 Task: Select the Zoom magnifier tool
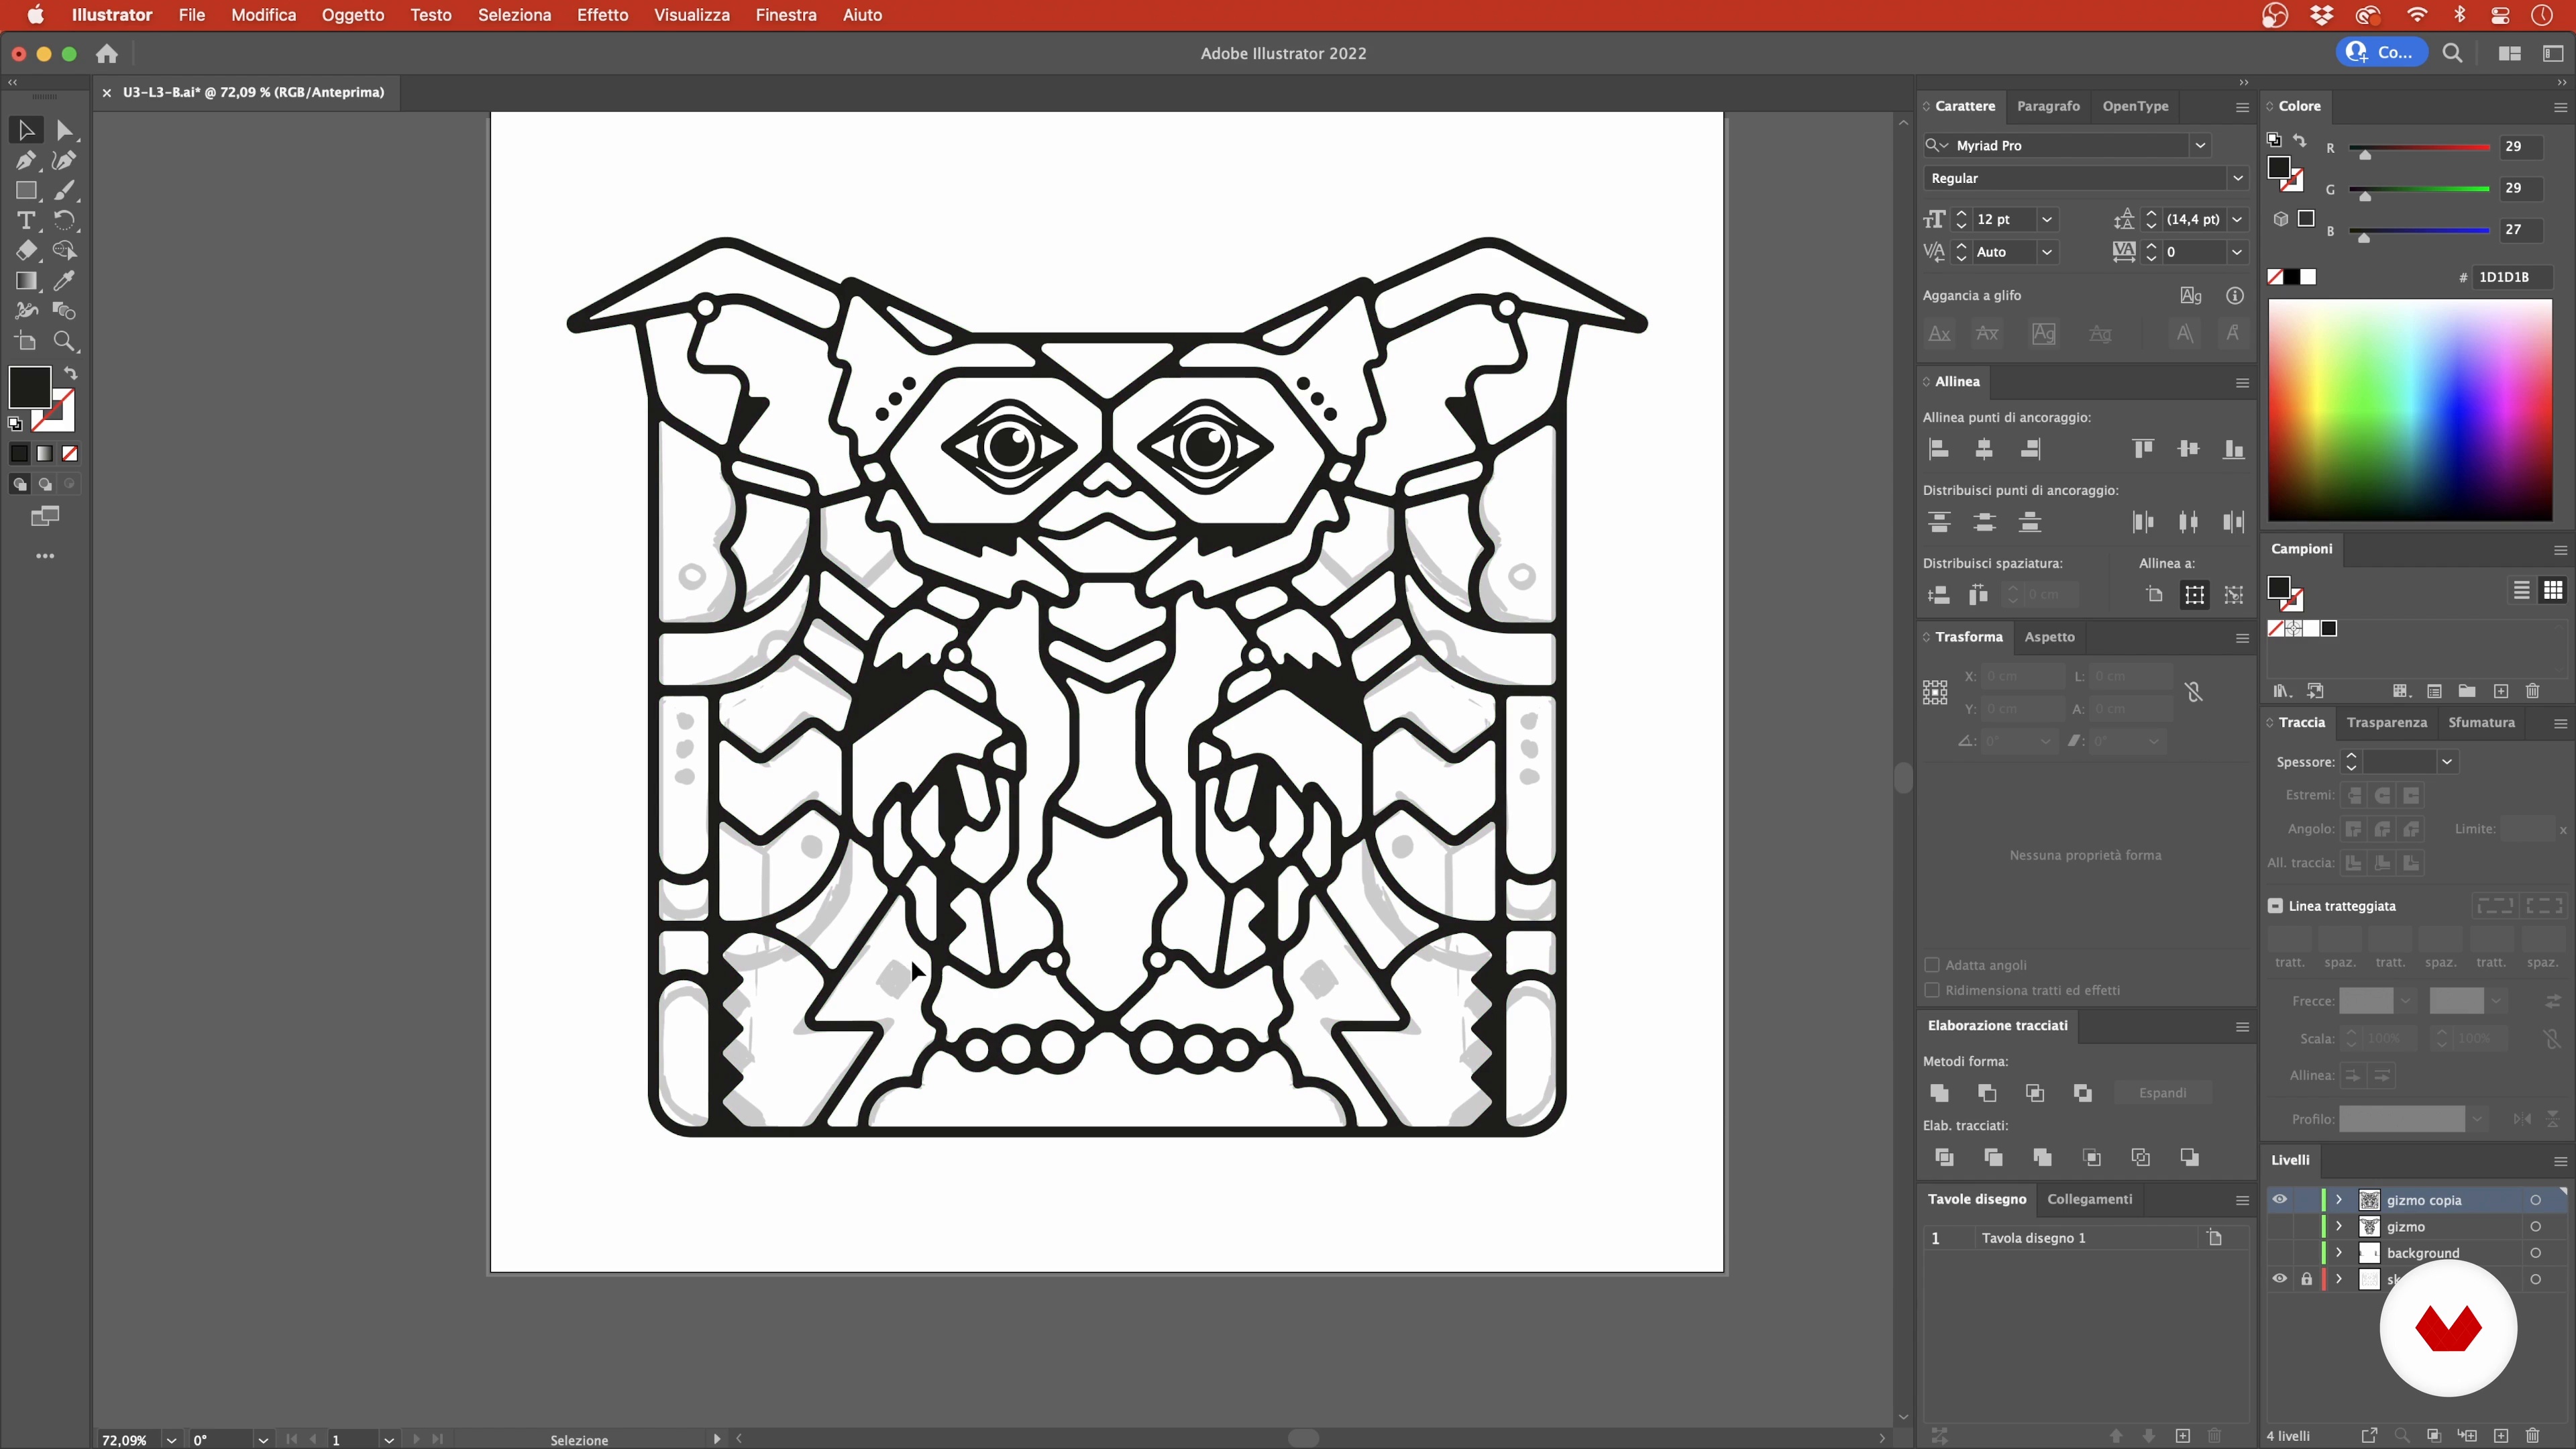pos(64,341)
